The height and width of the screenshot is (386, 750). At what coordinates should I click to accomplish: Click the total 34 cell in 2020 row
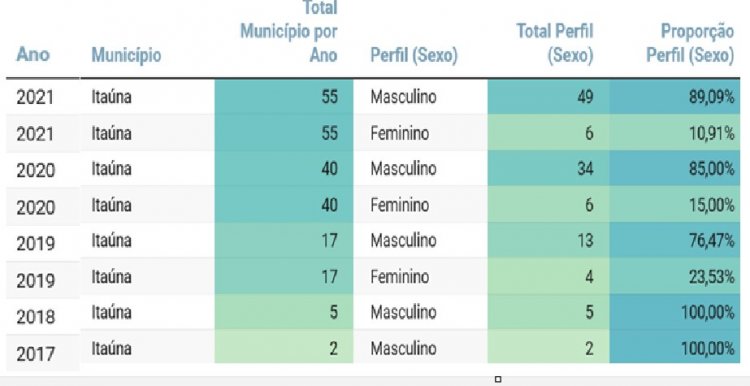tap(548, 168)
